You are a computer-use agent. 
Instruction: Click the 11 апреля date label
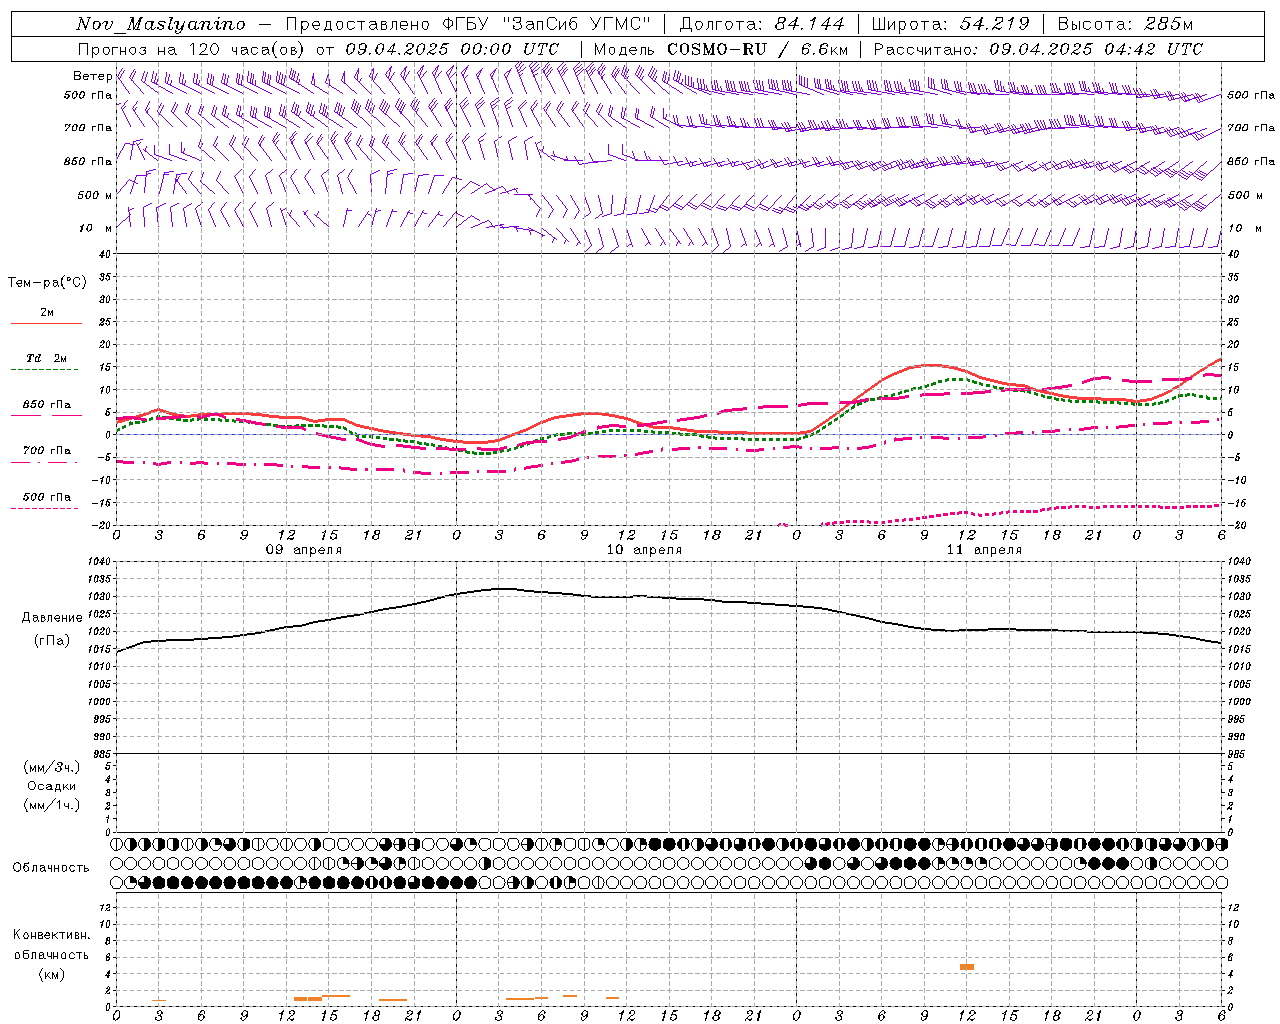[x=984, y=550]
